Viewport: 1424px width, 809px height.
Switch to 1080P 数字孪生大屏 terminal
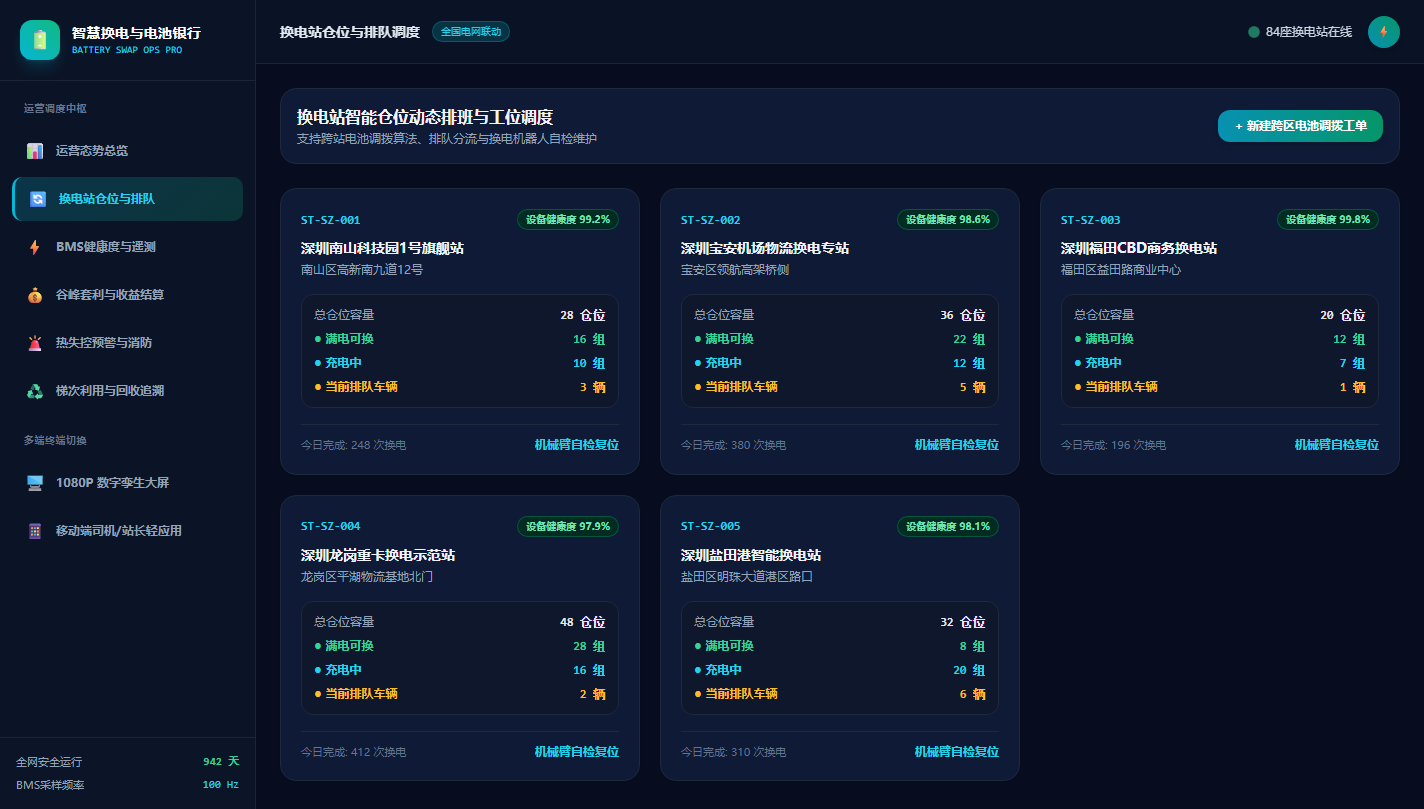click(127, 483)
